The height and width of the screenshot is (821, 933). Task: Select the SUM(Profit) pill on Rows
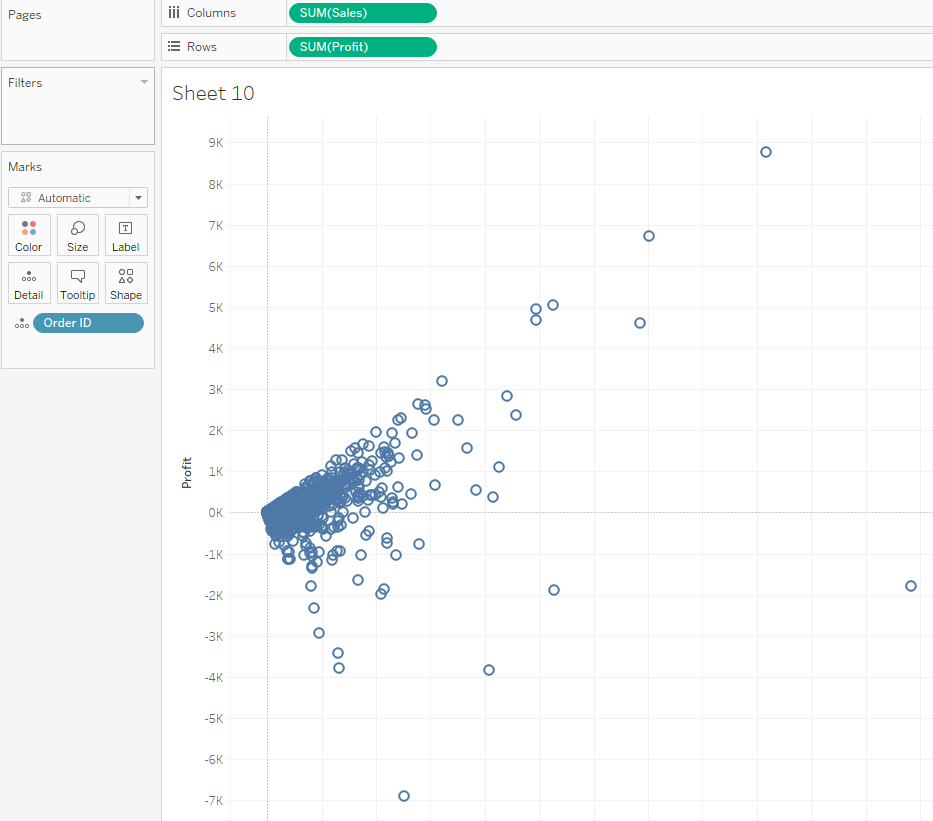[x=361, y=47]
